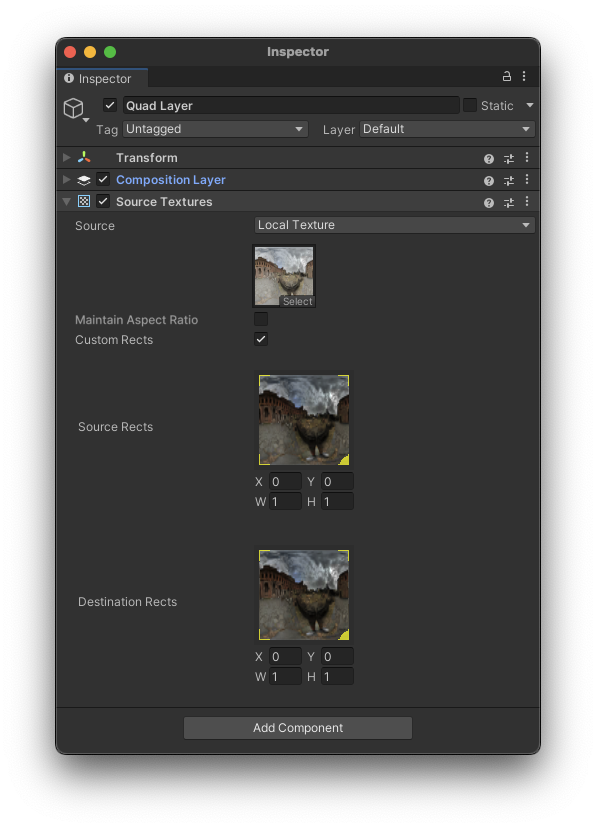Open Transform preset settings icon
Screen dimensions: 596x828
(508, 158)
